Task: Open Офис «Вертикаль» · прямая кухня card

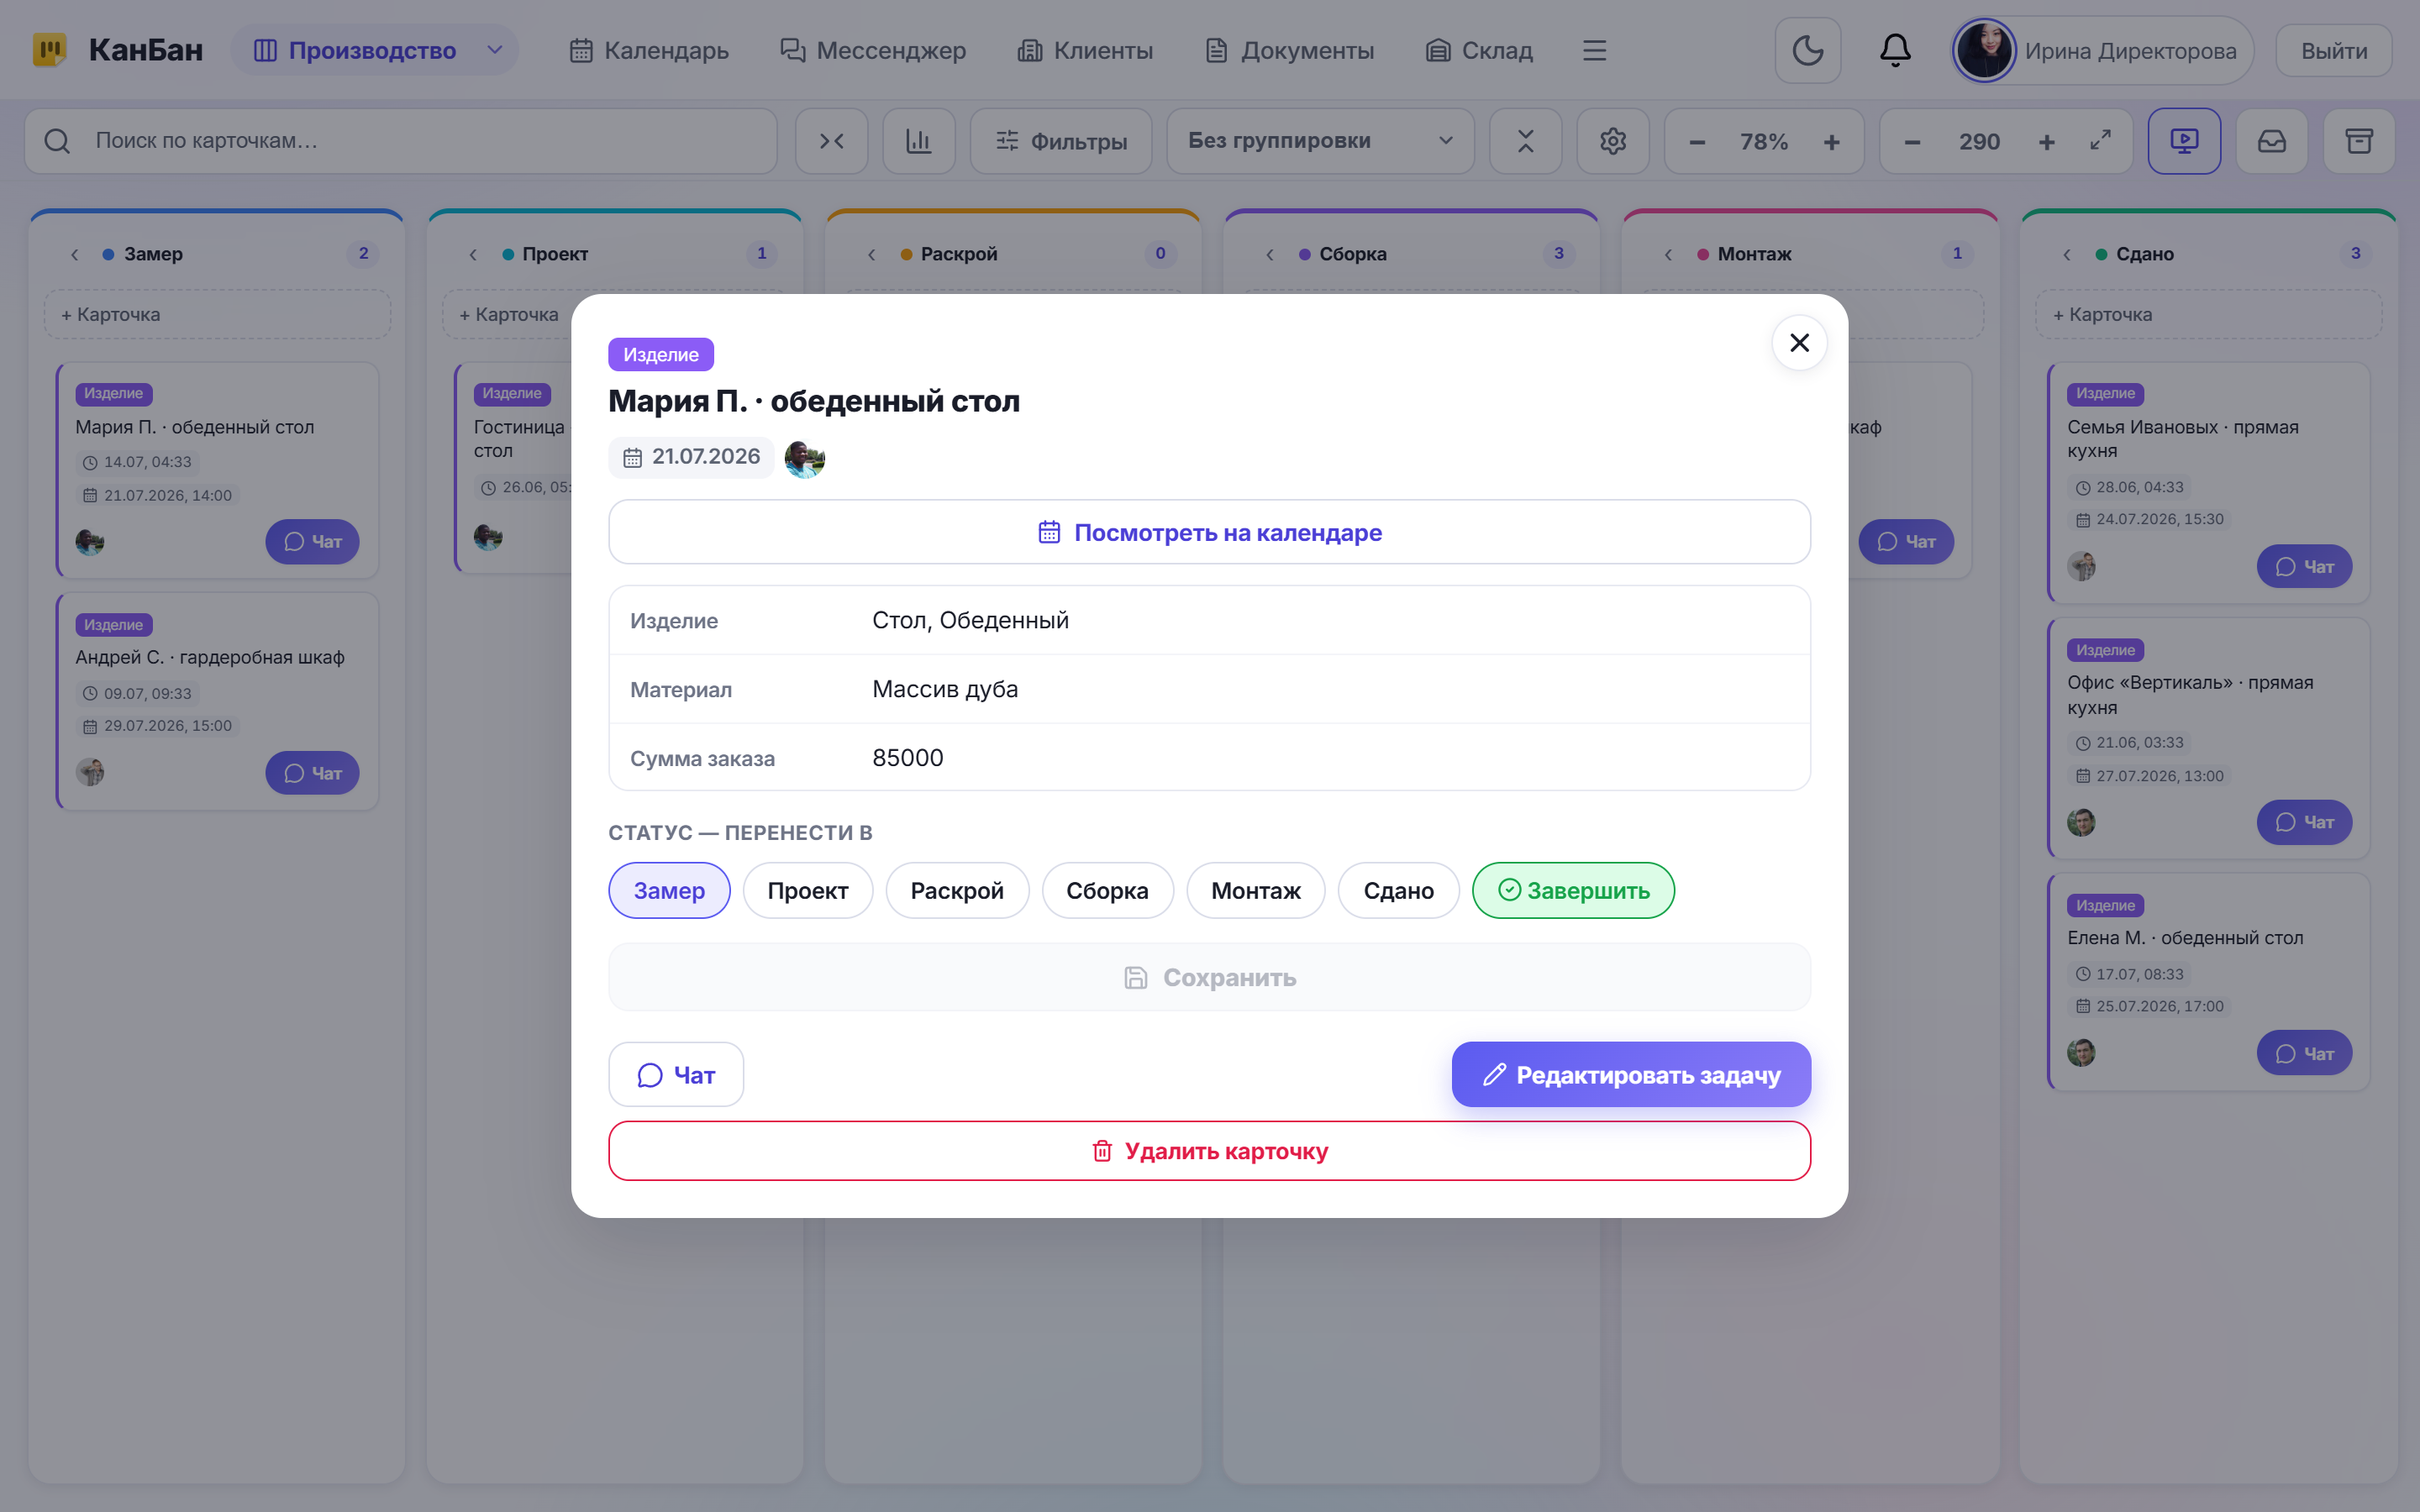Action: pos(2208,738)
